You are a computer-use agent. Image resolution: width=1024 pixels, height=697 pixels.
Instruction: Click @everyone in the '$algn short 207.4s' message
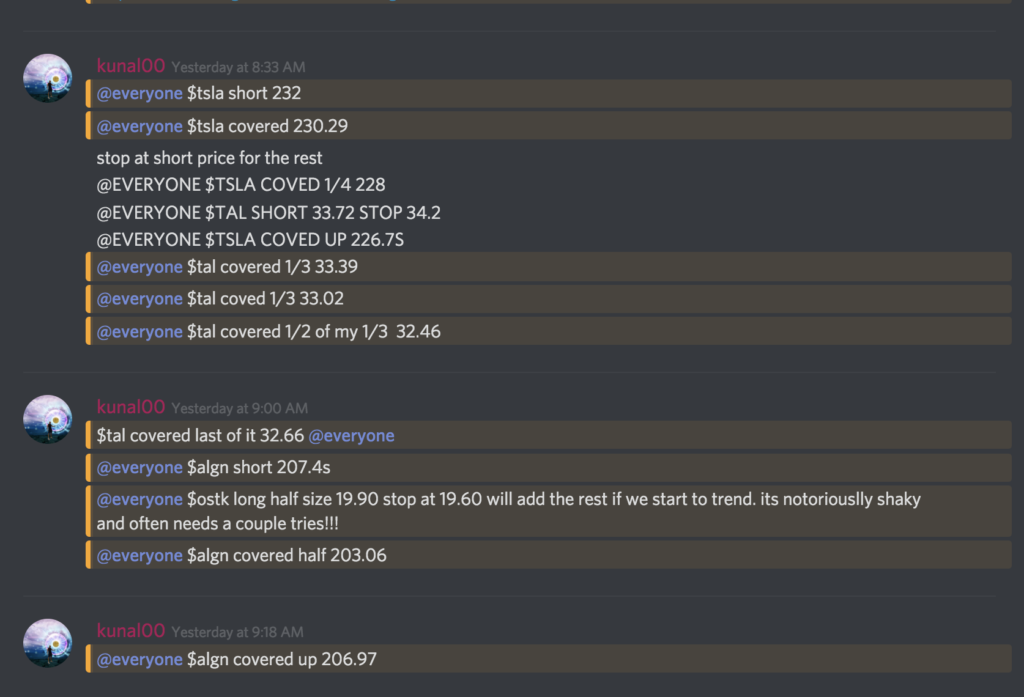(x=139, y=467)
